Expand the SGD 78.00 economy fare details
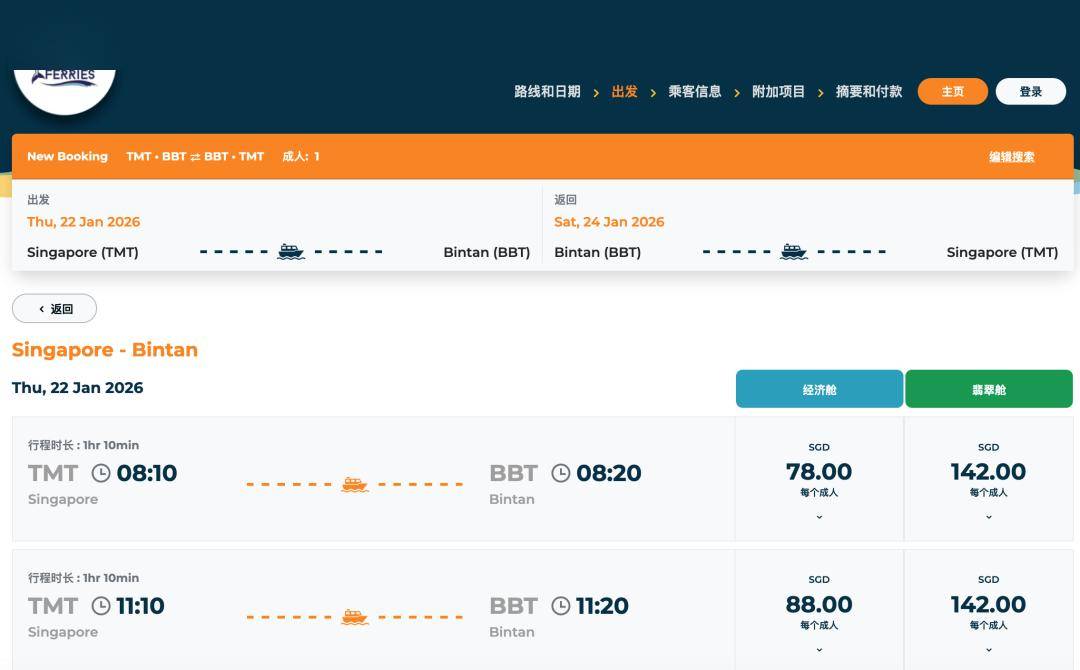 pyautogui.click(x=819, y=517)
